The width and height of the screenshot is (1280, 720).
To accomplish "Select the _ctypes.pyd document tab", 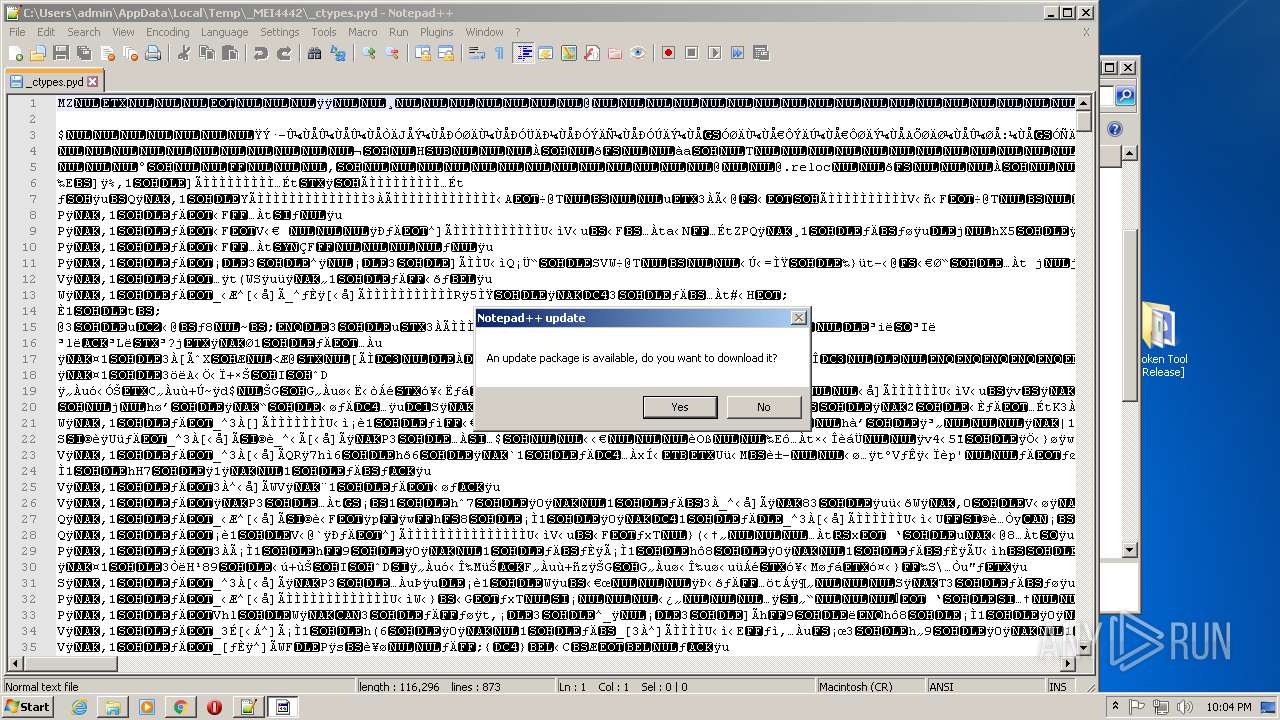I will tap(53, 82).
